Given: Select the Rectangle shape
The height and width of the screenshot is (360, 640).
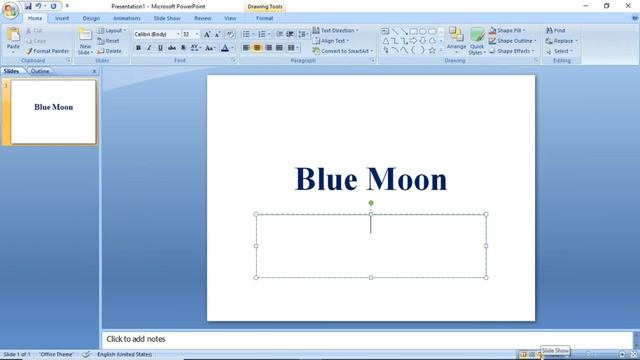Looking at the screenshot, I should pyautogui.click(x=413, y=31).
